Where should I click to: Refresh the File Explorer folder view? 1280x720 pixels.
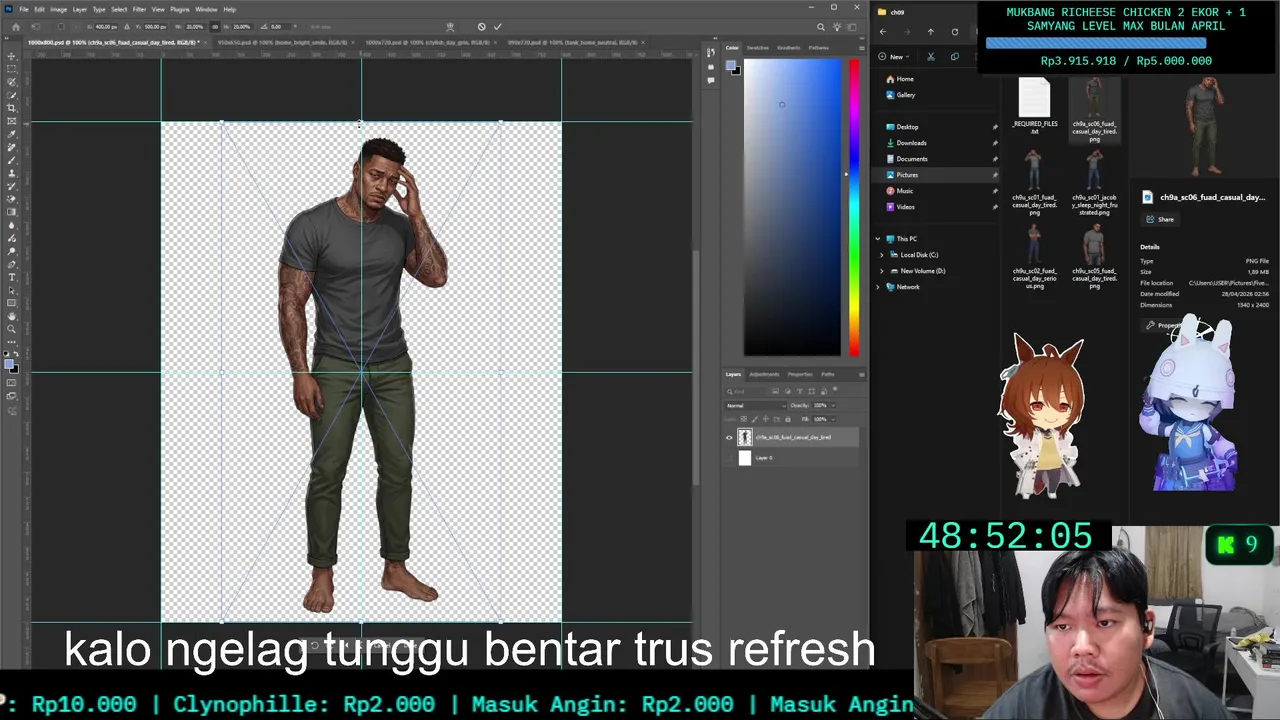pos(954,32)
